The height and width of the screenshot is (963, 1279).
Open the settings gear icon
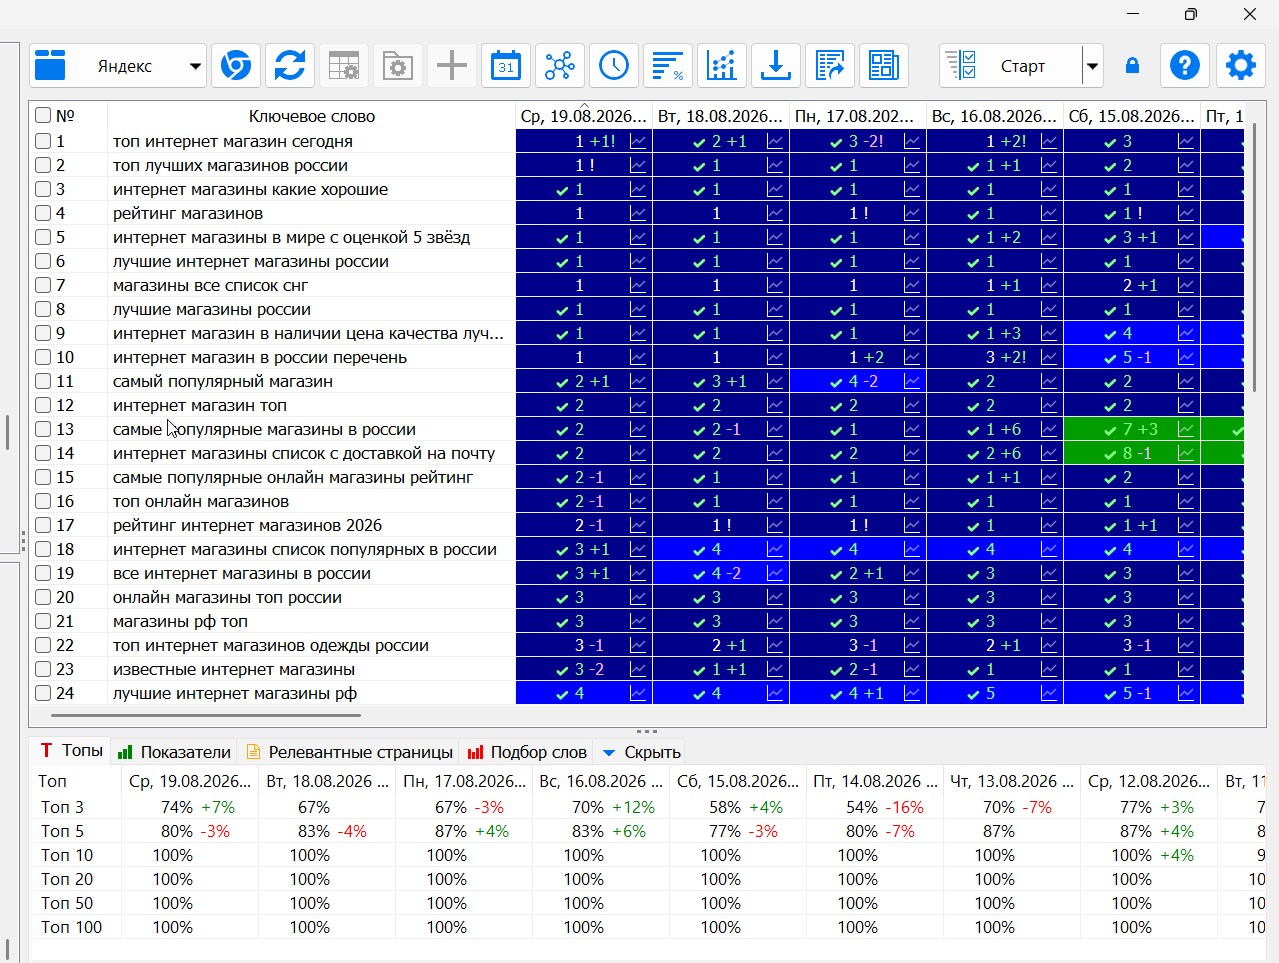(1241, 66)
